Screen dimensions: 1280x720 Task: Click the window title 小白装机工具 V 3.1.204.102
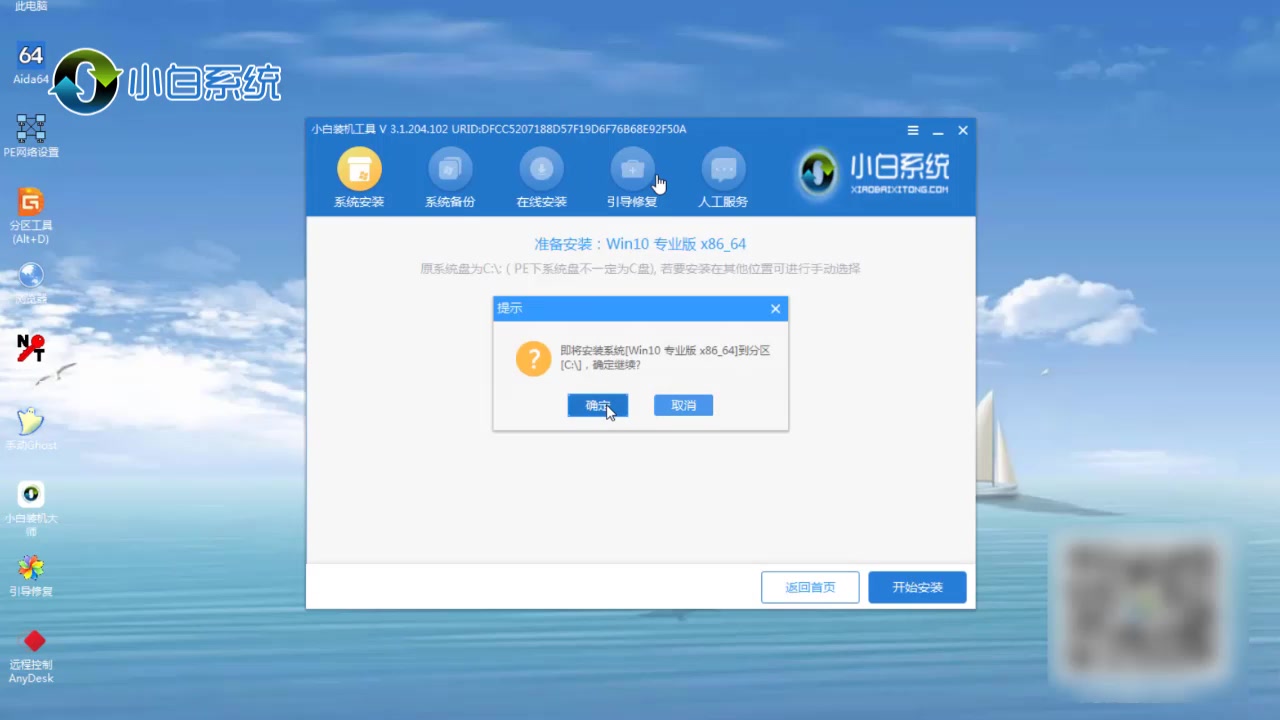point(499,130)
